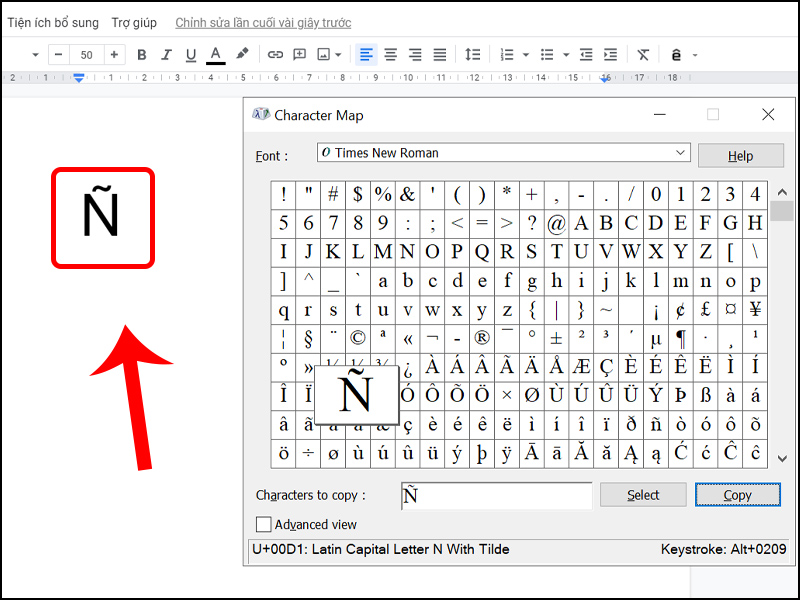Open the highlight color pen tool

pyautogui.click(x=242, y=55)
